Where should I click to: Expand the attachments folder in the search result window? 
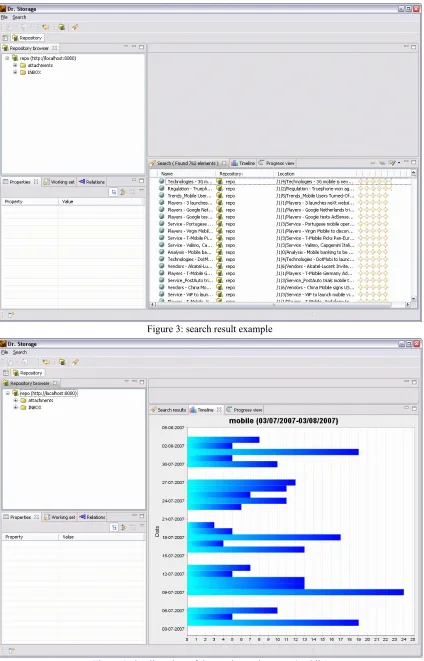(x=15, y=65)
